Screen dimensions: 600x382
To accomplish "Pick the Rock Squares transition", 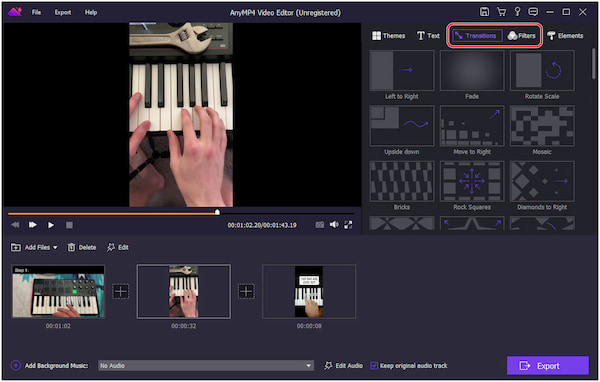I will (472, 181).
